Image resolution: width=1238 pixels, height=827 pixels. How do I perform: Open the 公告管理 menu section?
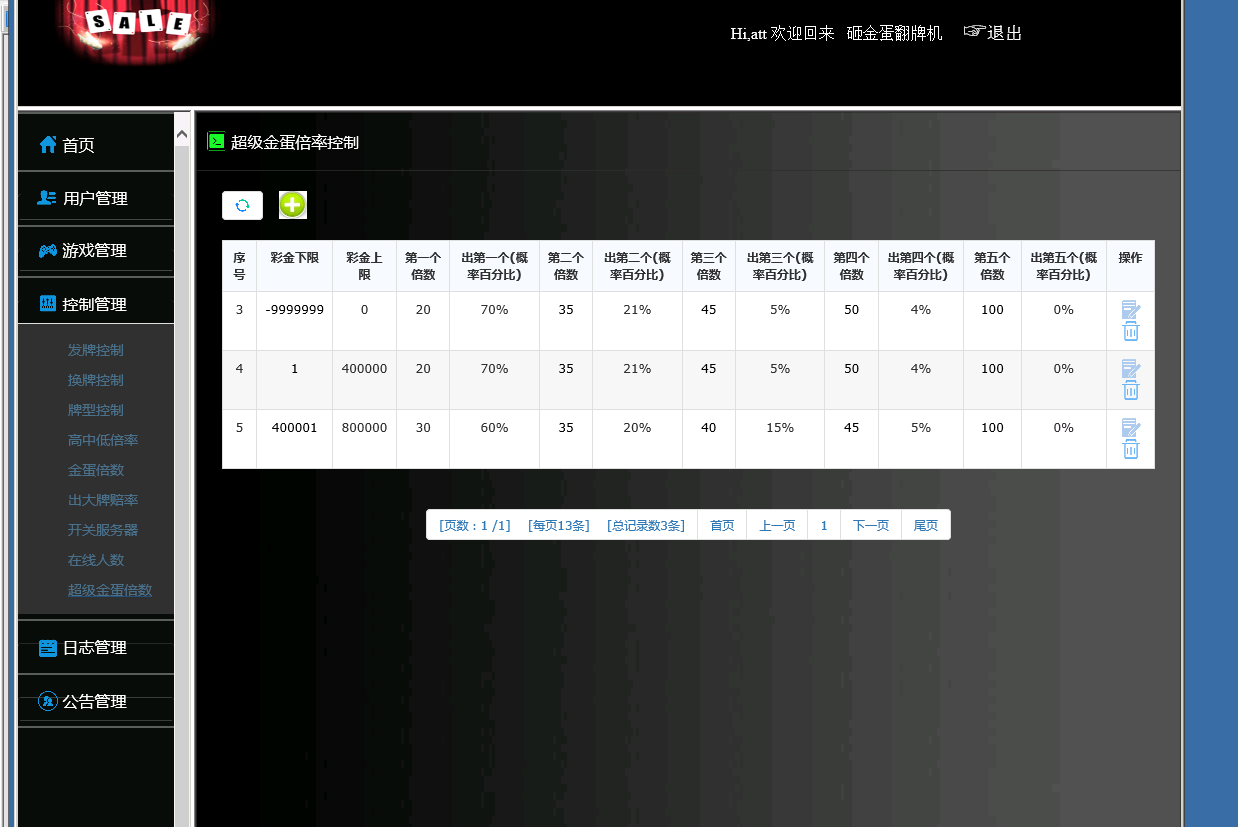coord(95,701)
